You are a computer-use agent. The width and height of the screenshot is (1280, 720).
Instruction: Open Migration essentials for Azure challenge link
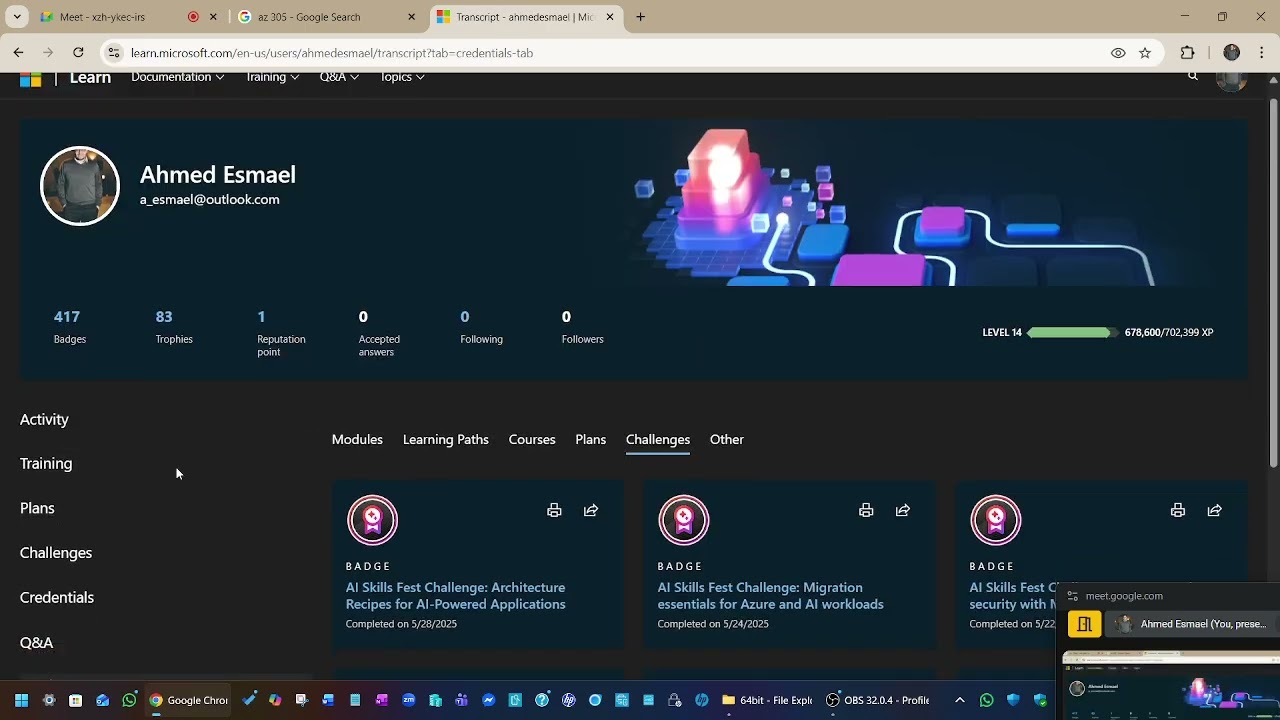point(770,595)
